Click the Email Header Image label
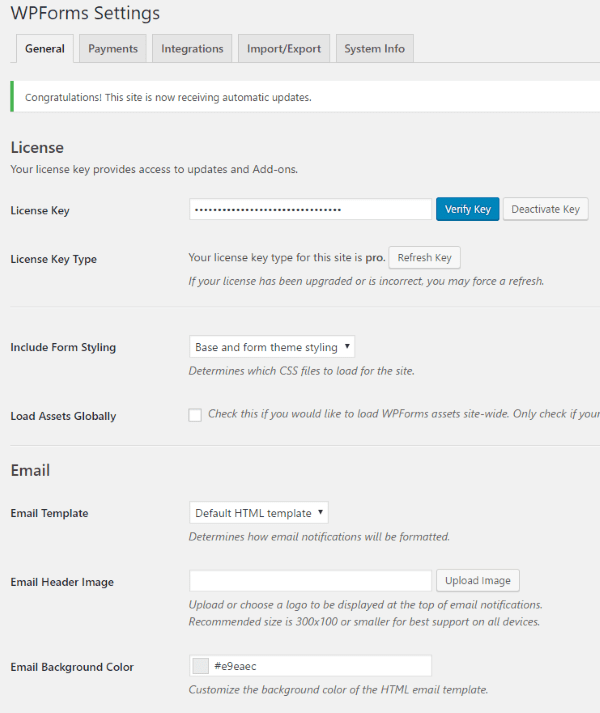This screenshot has height=713, width=600. [62, 582]
